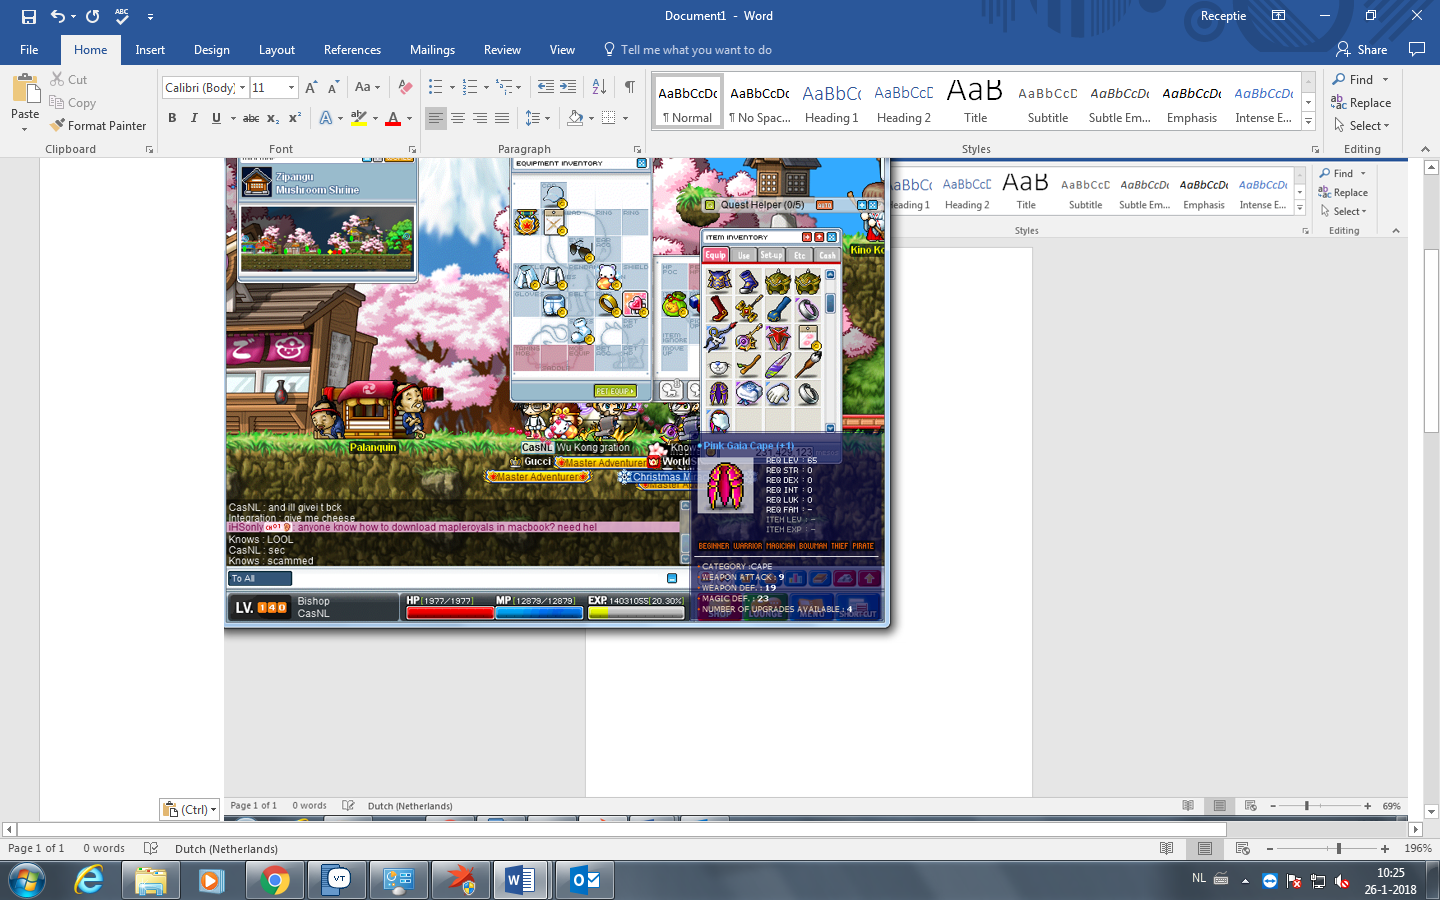Toggle Bold formatting
1440x900 pixels.
(172, 118)
